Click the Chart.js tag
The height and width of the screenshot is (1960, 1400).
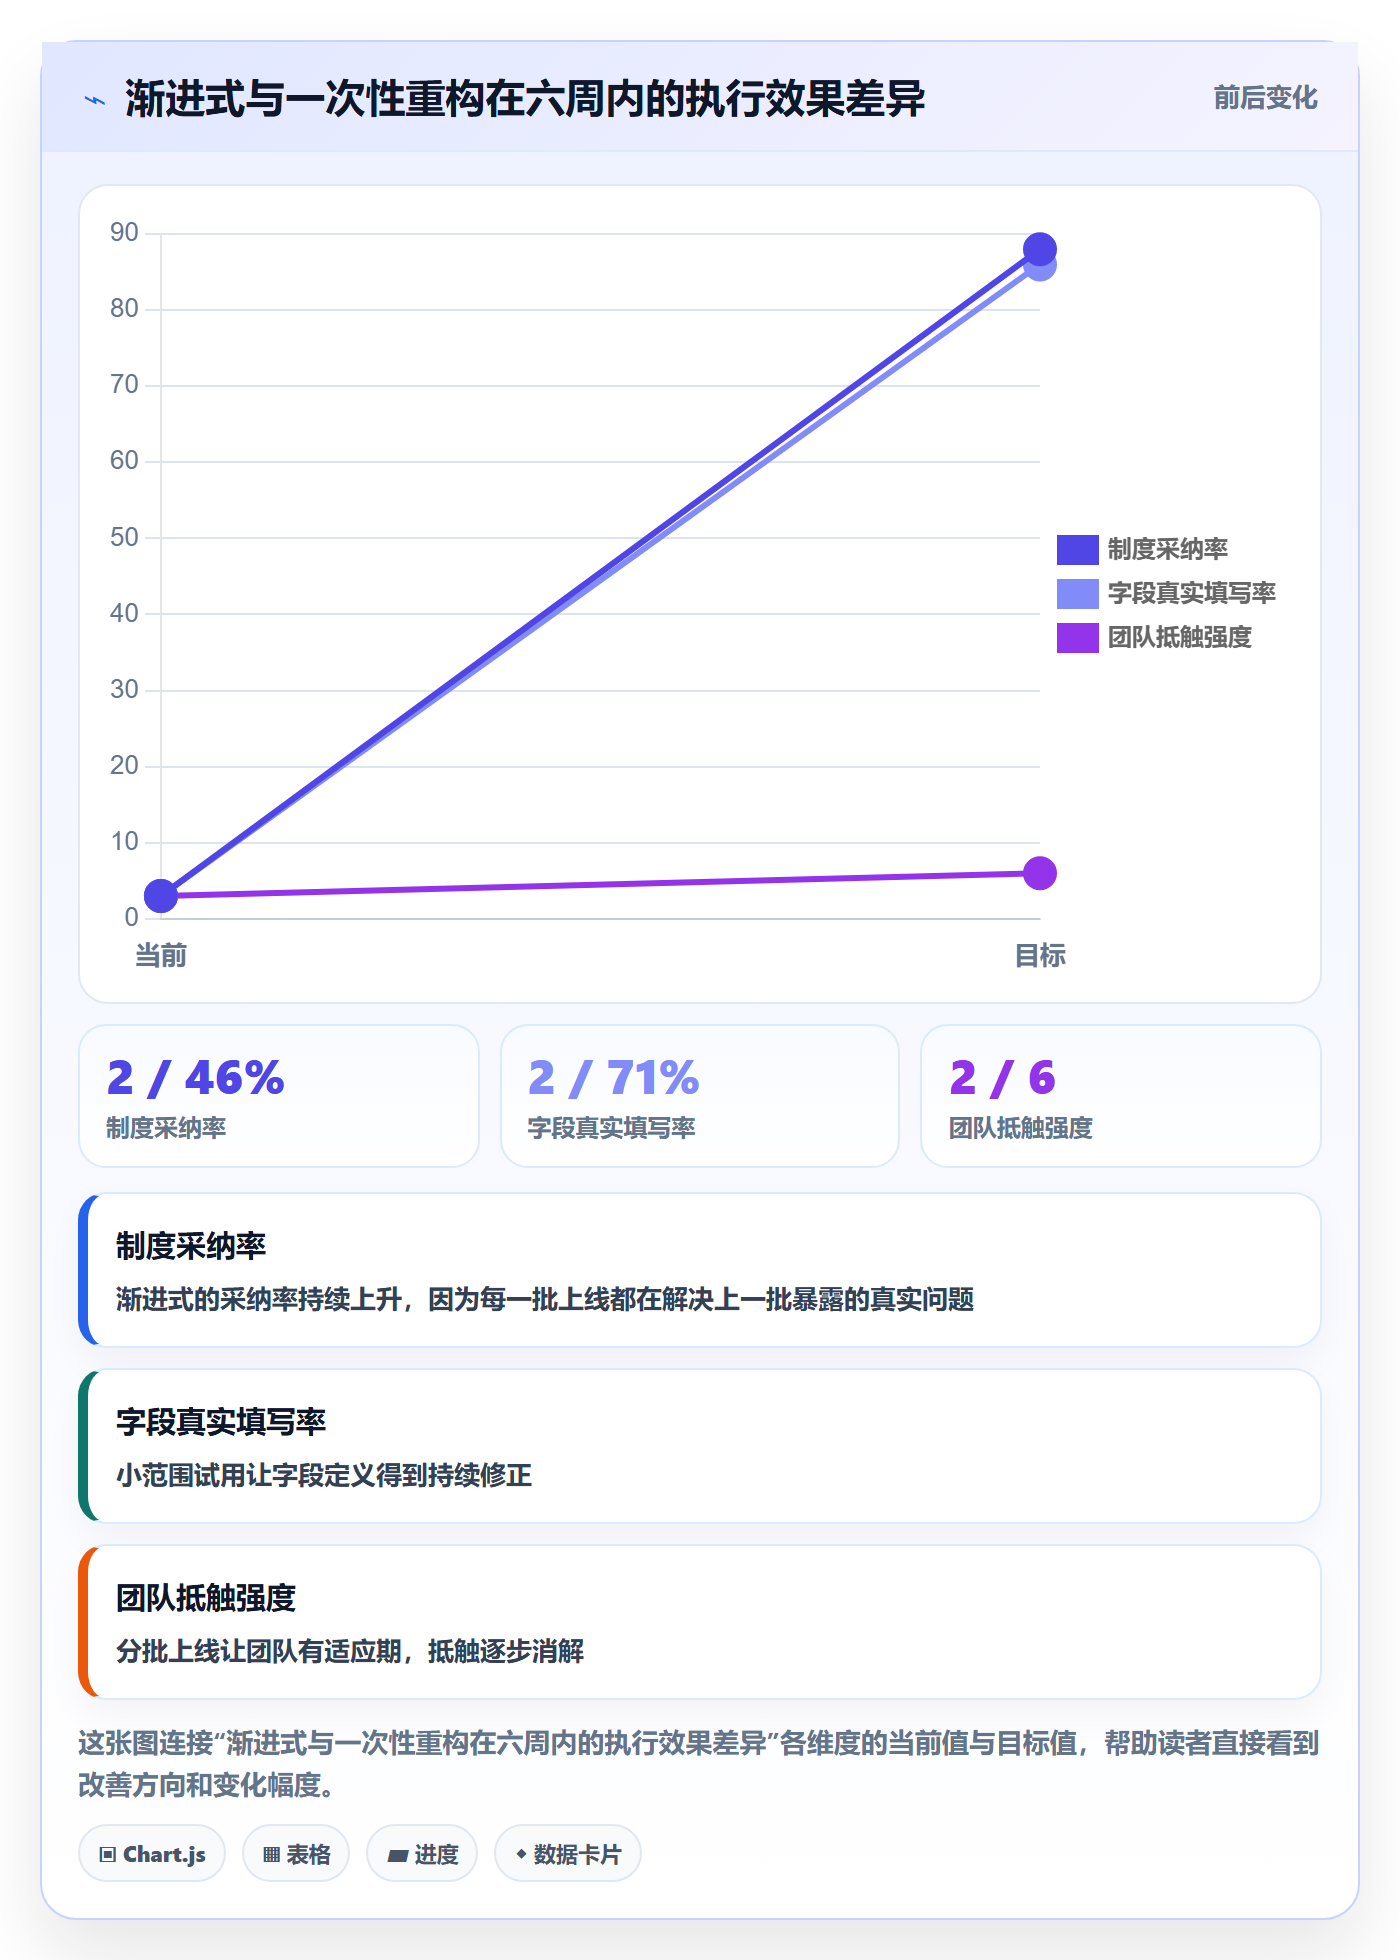pyautogui.click(x=152, y=1854)
